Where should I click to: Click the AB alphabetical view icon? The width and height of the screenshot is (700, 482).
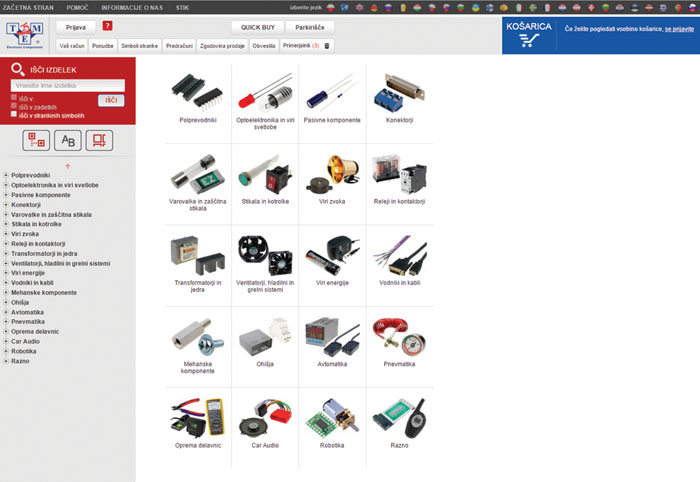pyautogui.click(x=68, y=140)
